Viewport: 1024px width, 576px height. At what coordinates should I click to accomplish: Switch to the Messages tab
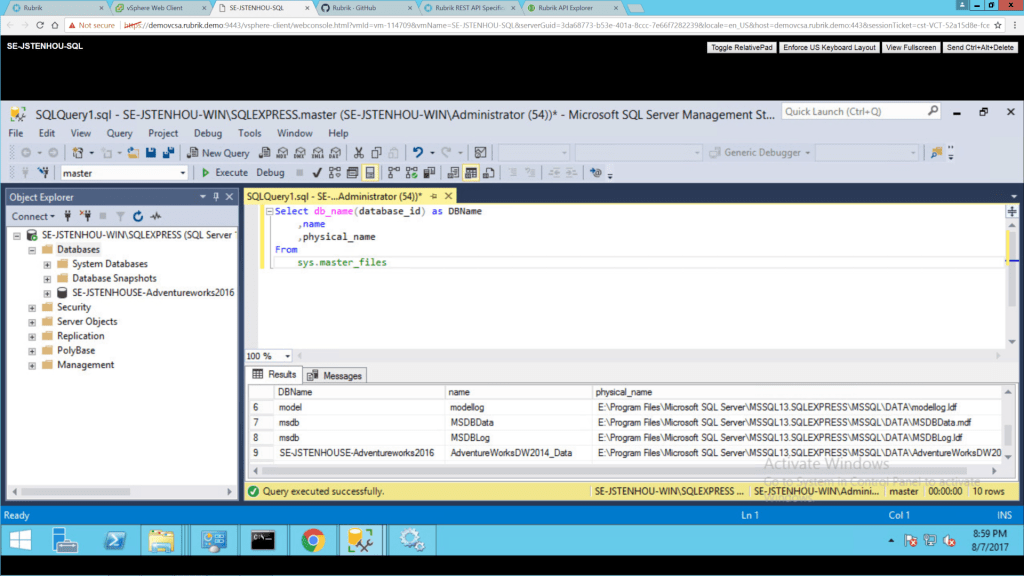click(x=336, y=375)
